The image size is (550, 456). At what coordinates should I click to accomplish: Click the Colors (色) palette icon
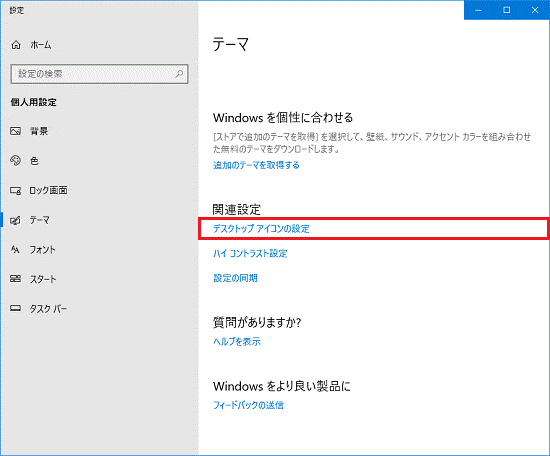[x=15, y=160]
